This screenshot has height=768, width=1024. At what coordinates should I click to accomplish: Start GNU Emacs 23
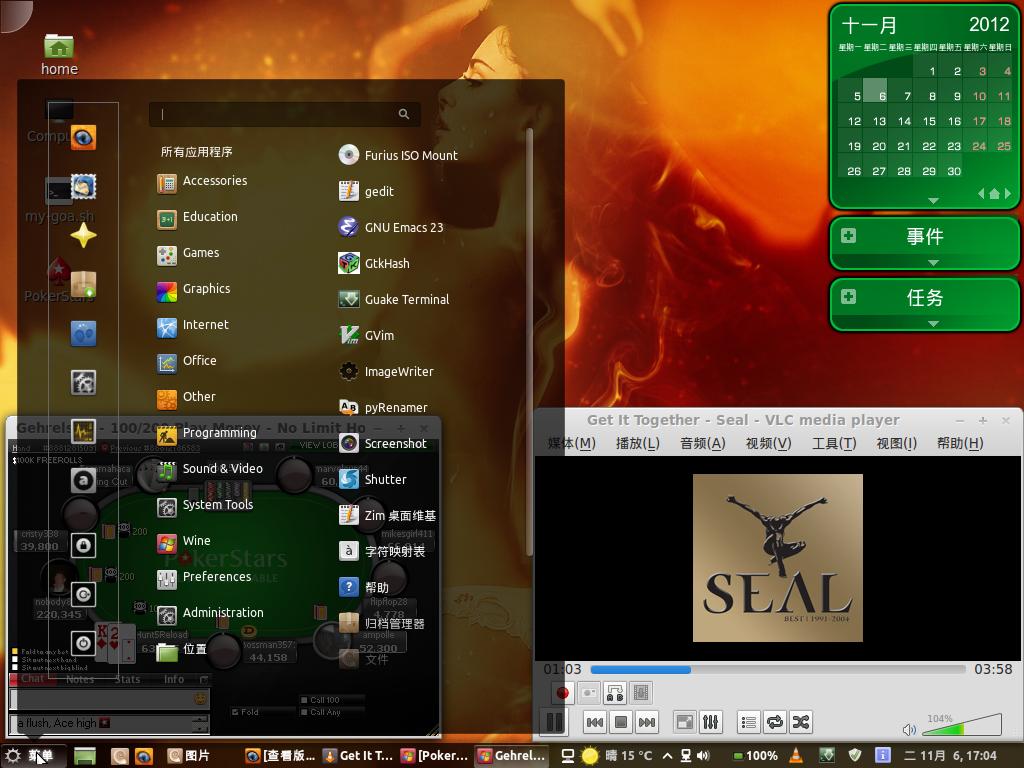tap(391, 227)
